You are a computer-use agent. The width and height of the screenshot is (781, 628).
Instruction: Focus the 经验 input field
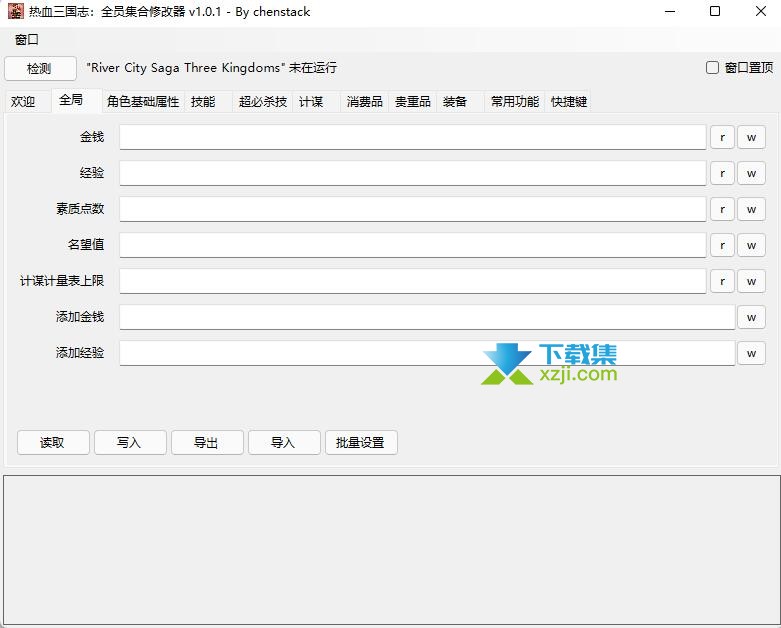412,173
